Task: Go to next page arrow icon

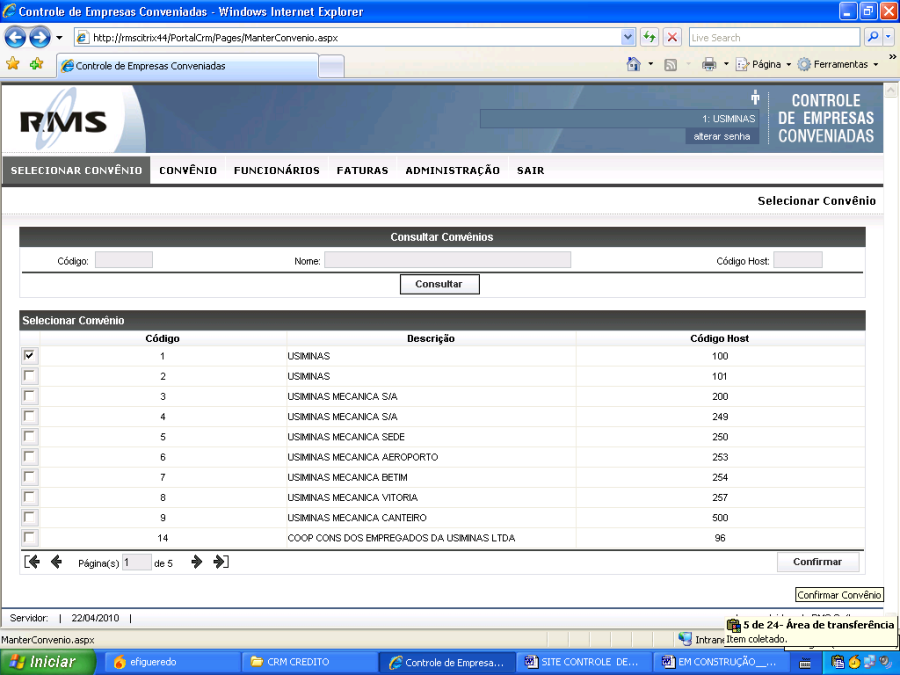Action: pyautogui.click(x=196, y=562)
